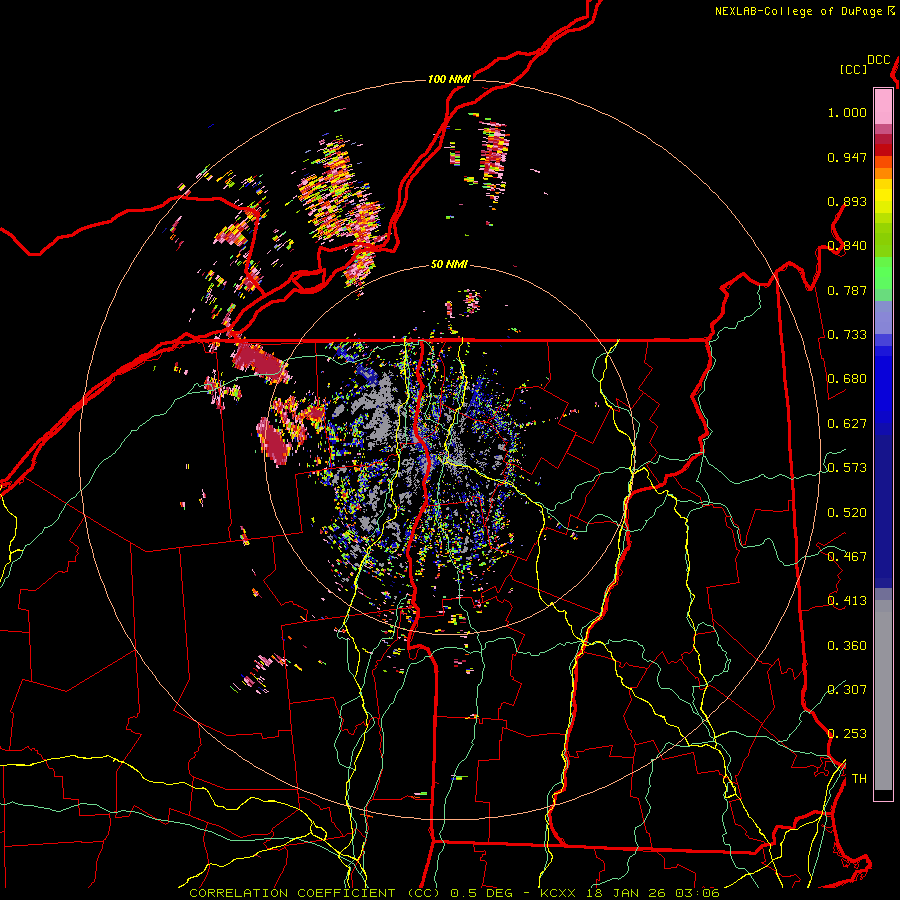
Task: Click the KCXX radar site identifier
Action: 558,893
